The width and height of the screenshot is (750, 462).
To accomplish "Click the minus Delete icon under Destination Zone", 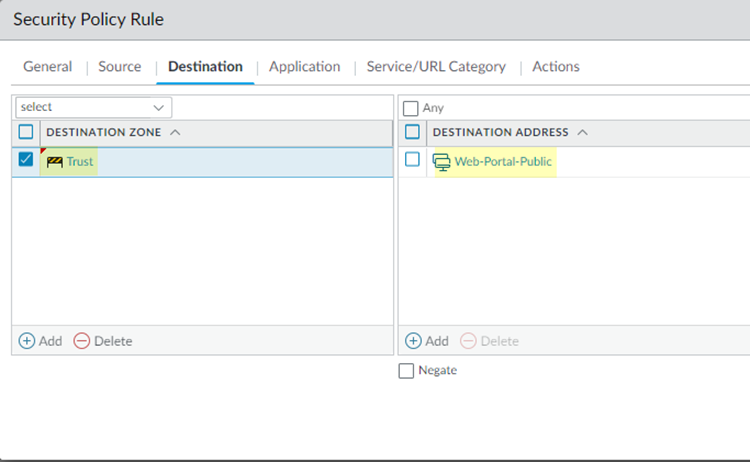I will [x=82, y=341].
